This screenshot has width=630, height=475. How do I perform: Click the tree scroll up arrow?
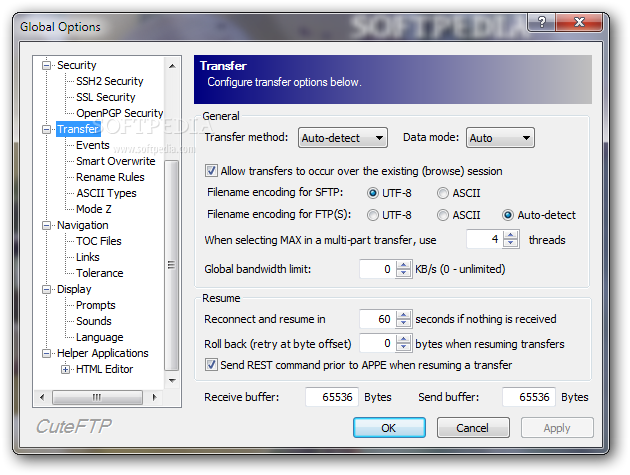click(x=172, y=66)
